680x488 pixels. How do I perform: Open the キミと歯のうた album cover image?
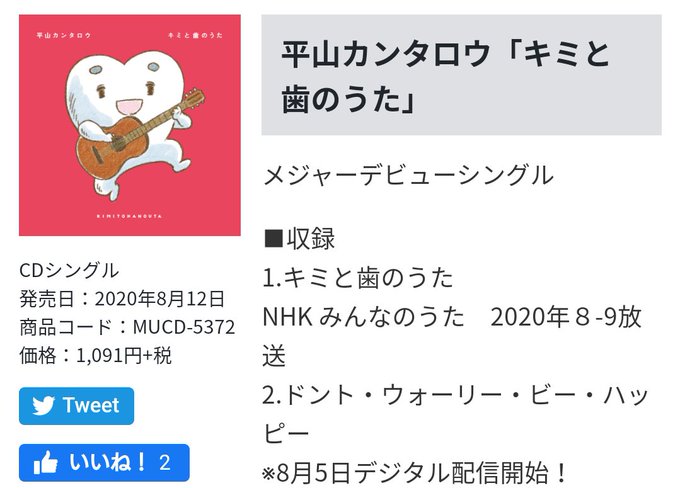click(x=130, y=125)
